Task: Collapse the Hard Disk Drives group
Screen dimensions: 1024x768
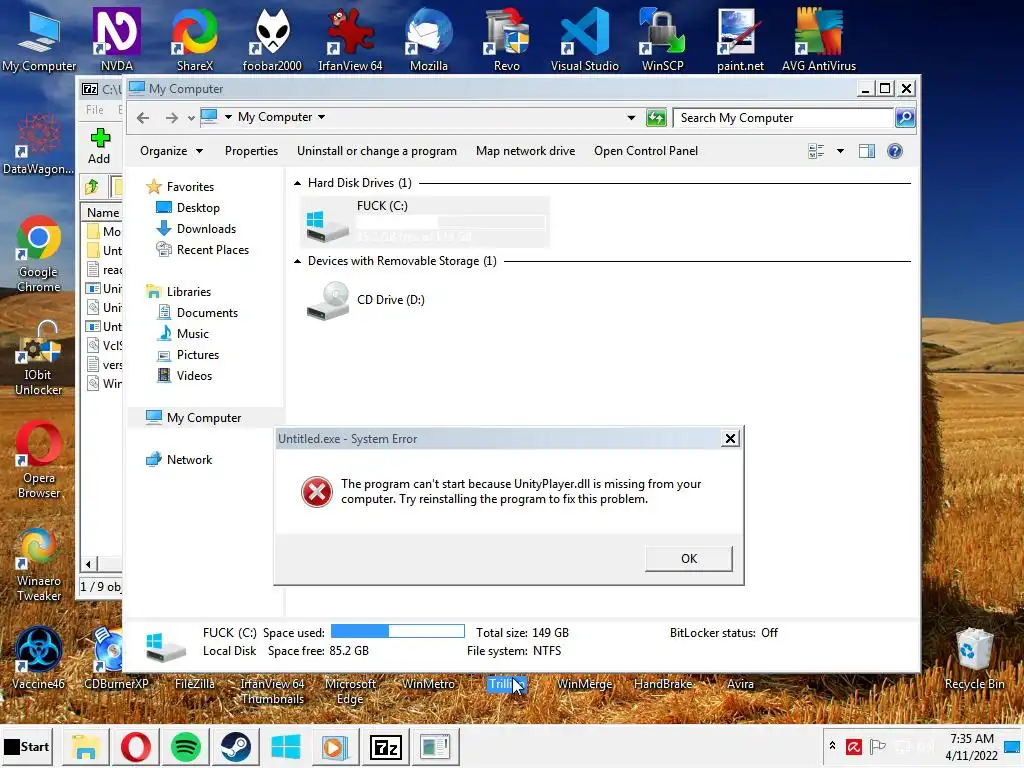Action: click(x=298, y=183)
